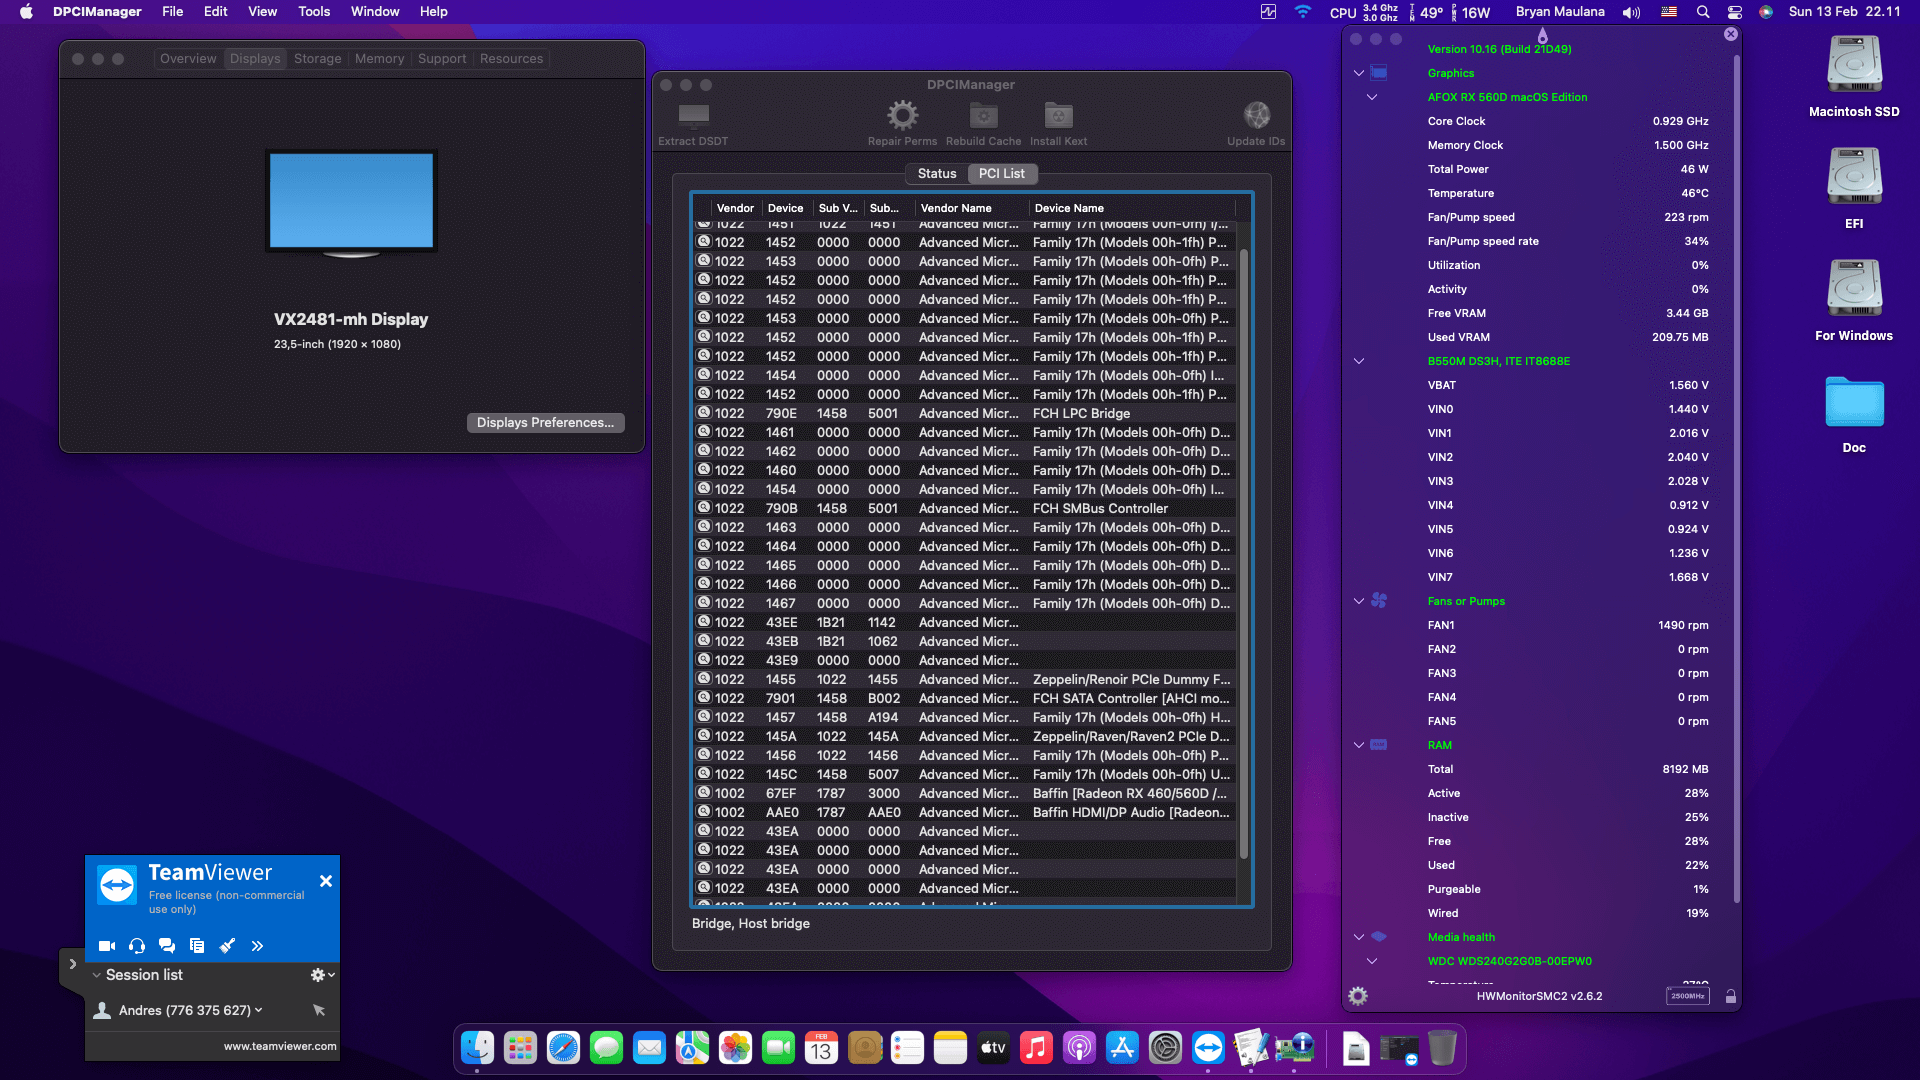Viewport: 1920px width, 1080px height.
Task: Collapse the Graphics section in HWMonitorSMC2
Action: click(x=1358, y=73)
